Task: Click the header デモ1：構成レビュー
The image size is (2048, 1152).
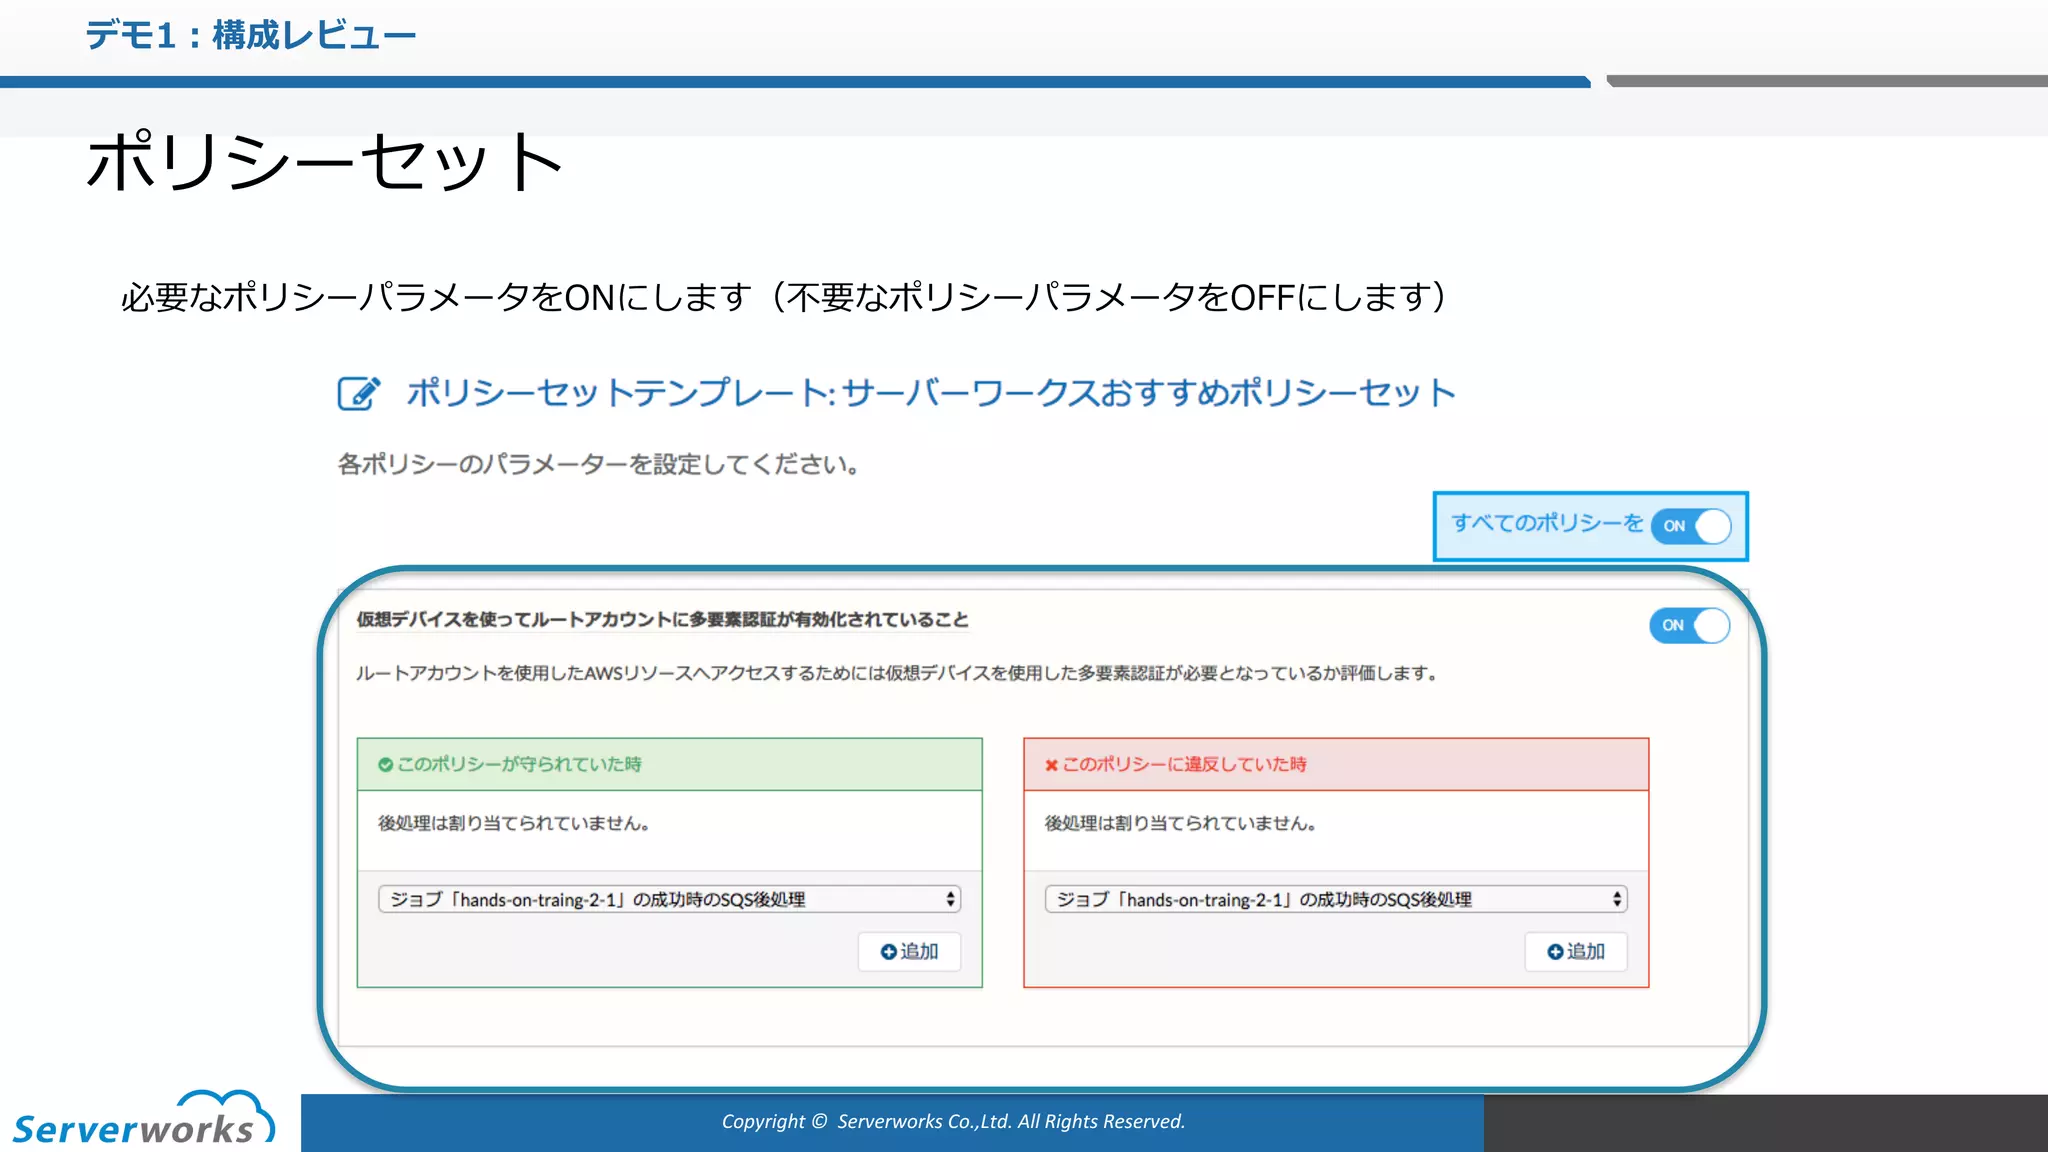Action: coord(250,36)
